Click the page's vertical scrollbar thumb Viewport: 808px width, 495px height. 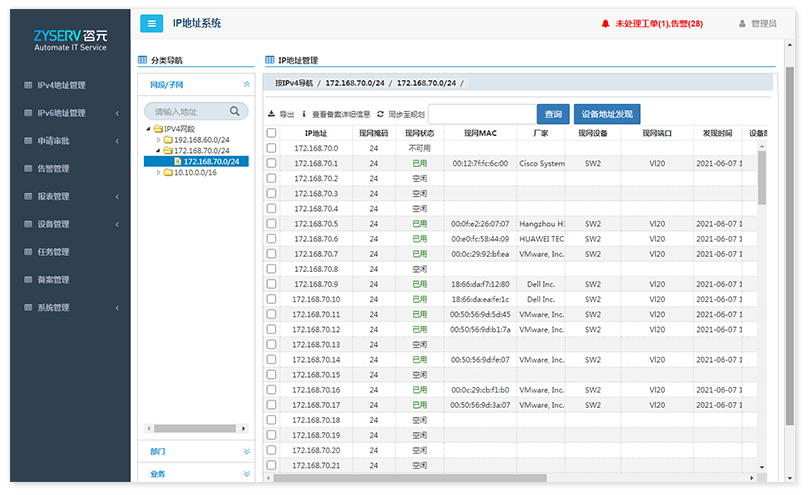point(789,246)
